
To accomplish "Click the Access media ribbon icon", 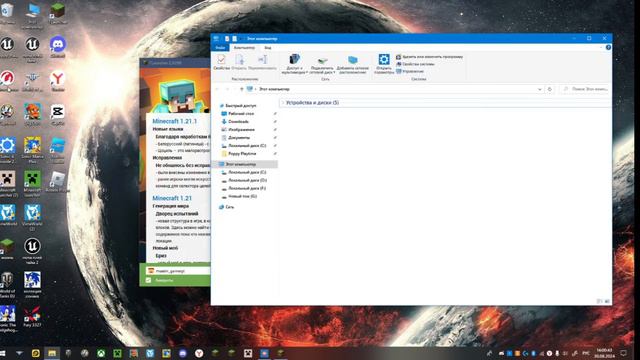I will [x=294, y=64].
